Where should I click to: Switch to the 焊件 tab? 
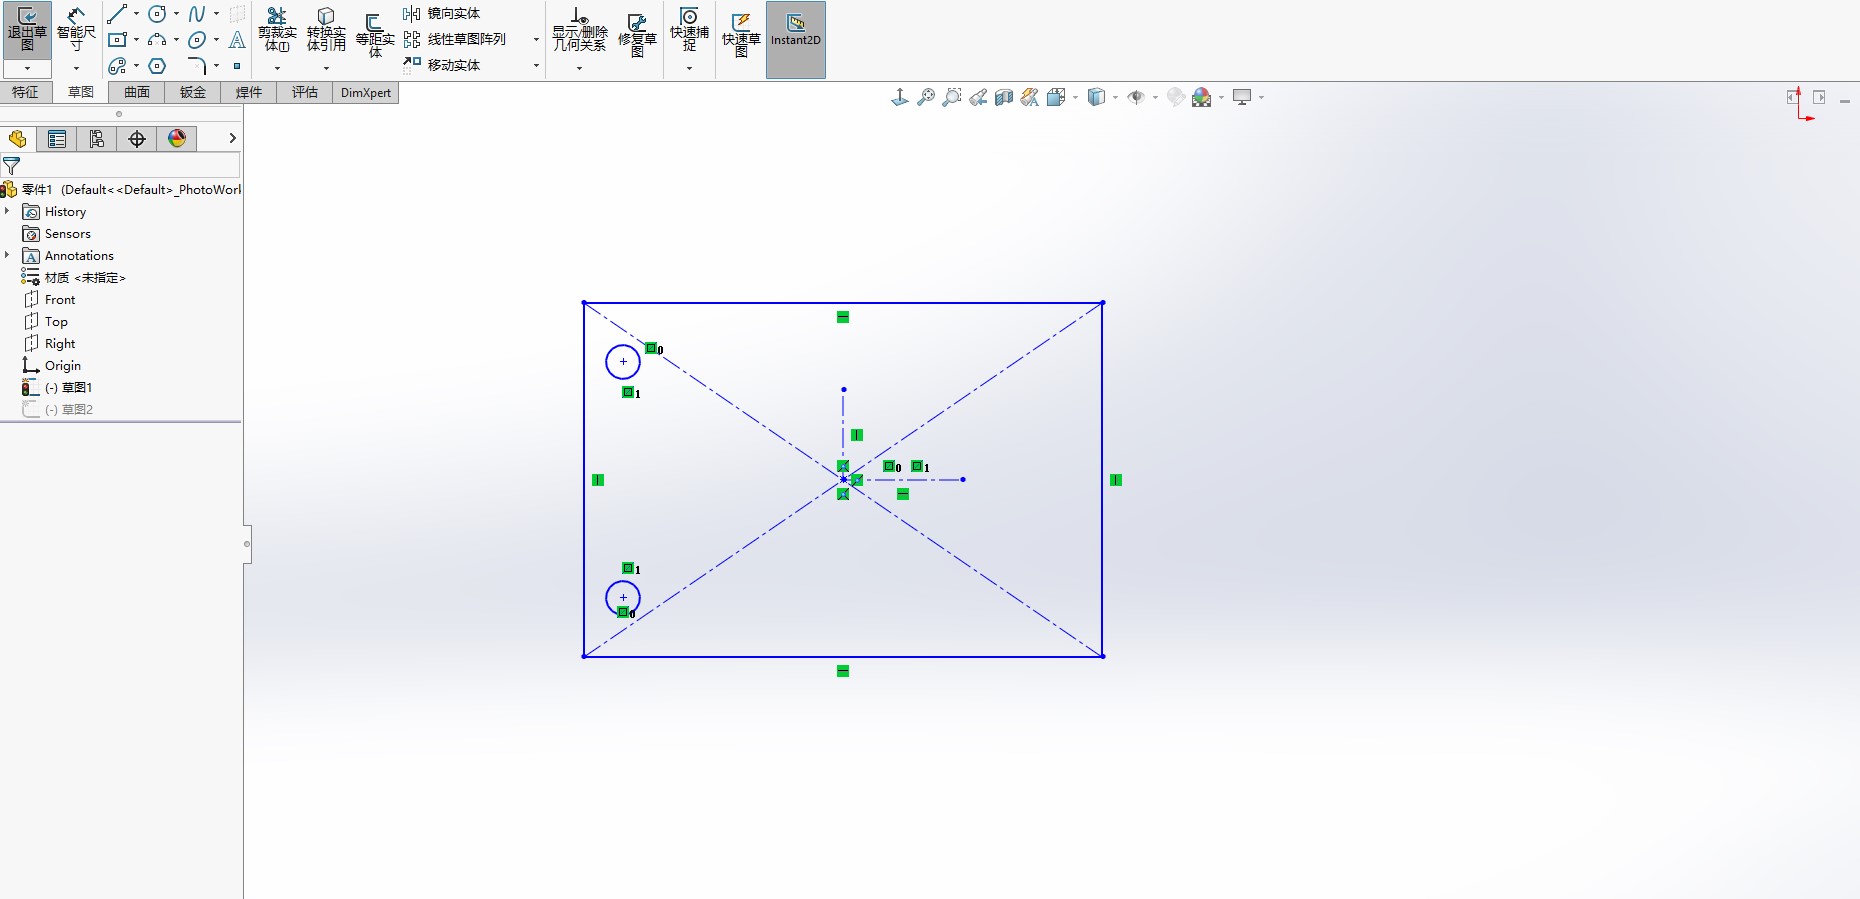[x=249, y=92]
